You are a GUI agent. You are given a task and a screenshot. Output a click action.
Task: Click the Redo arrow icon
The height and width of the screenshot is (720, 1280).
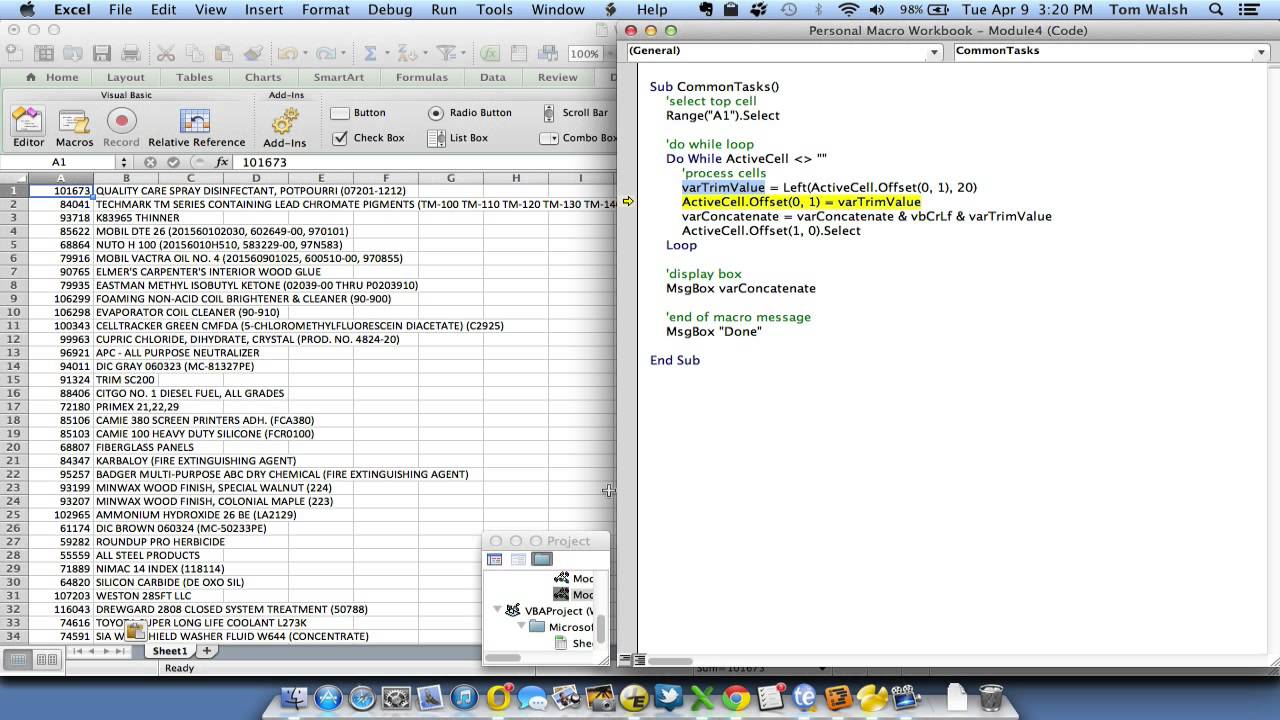pyautogui.click(x=324, y=54)
